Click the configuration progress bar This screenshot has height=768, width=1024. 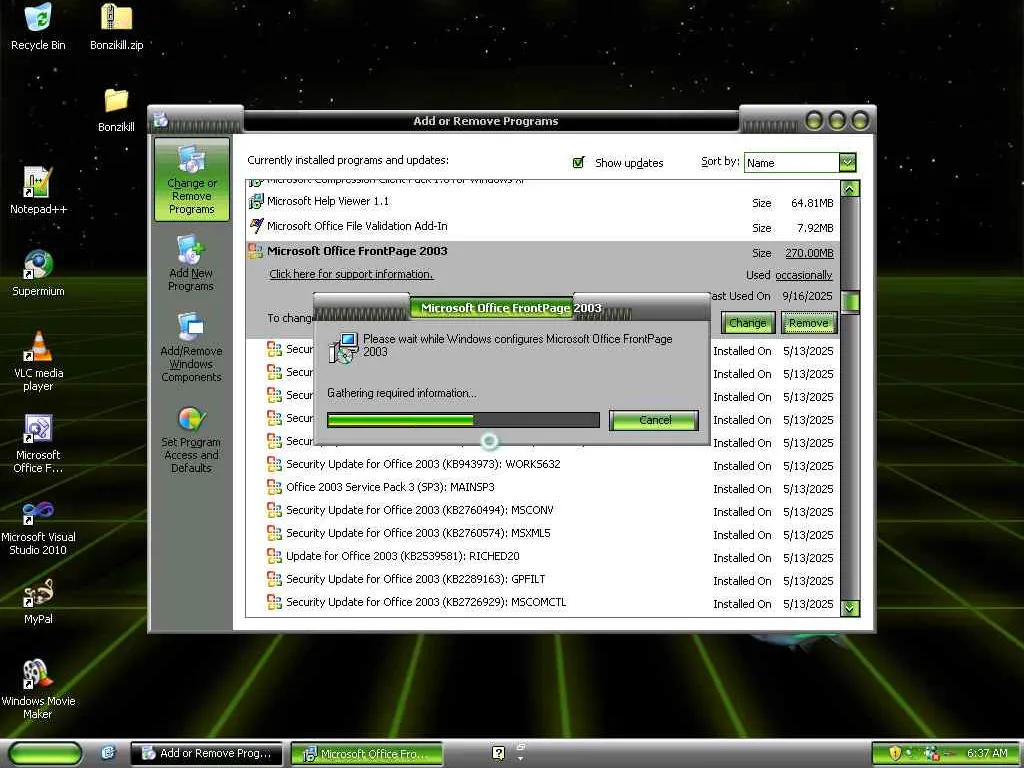click(x=463, y=420)
